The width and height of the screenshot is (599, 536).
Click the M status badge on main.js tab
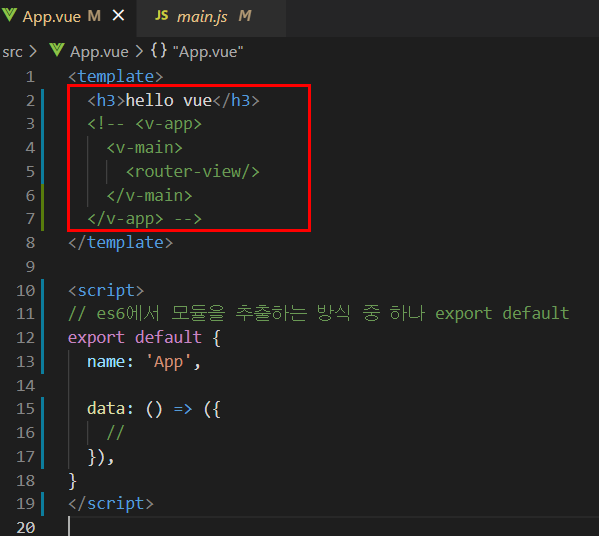click(245, 16)
